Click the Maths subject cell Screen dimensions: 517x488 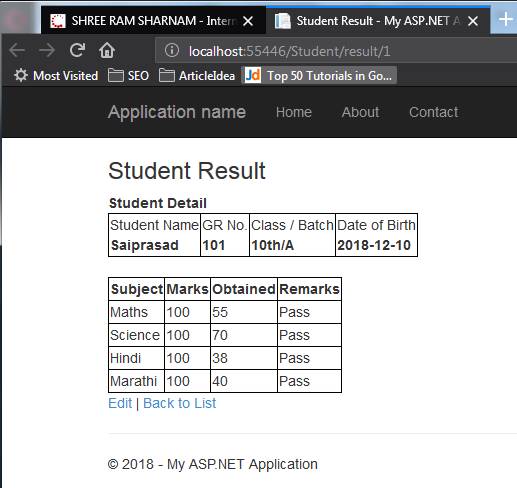(136, 312)
